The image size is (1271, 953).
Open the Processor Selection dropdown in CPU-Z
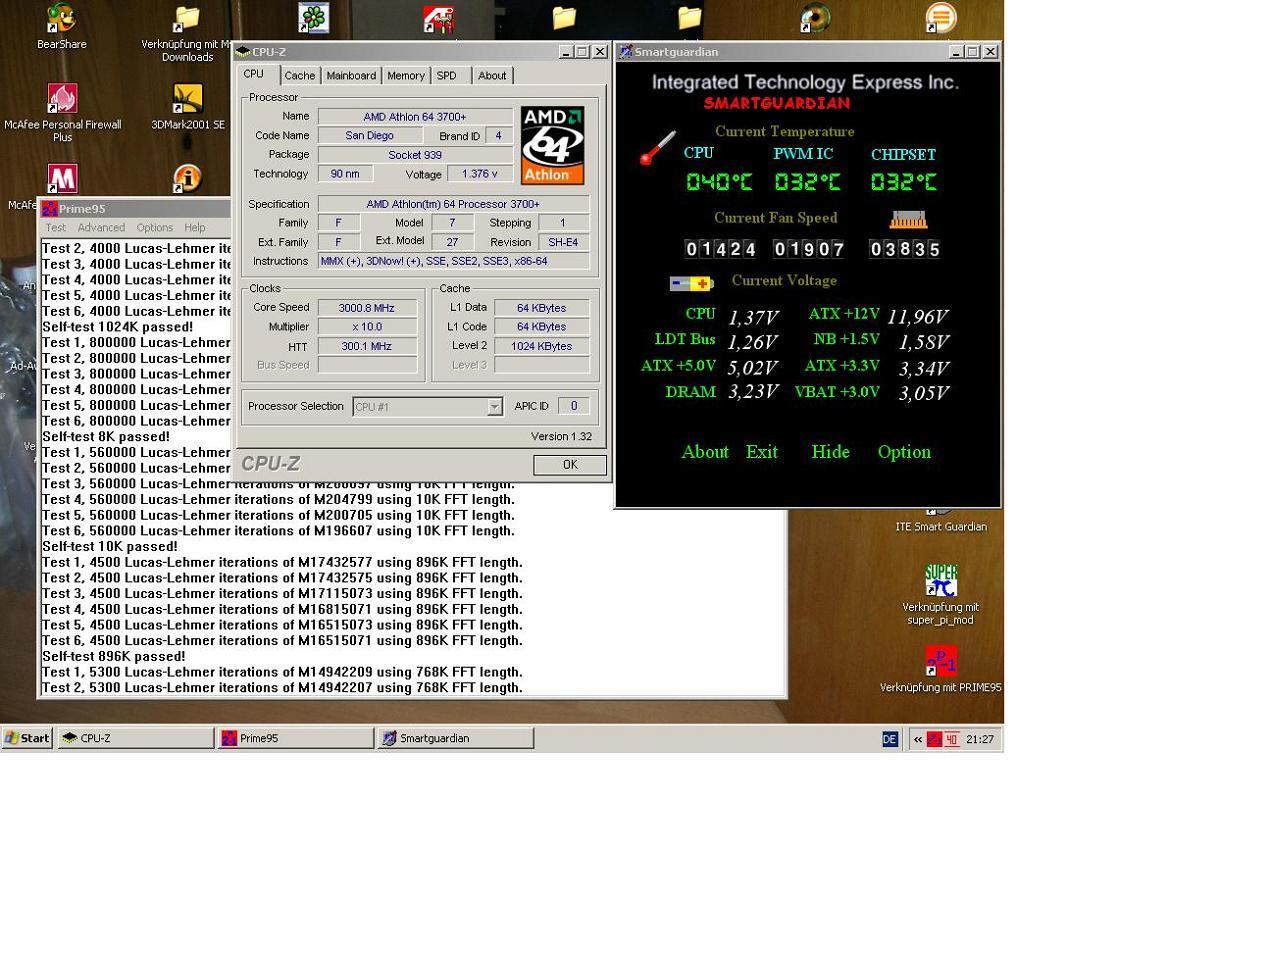pos(494,407)
